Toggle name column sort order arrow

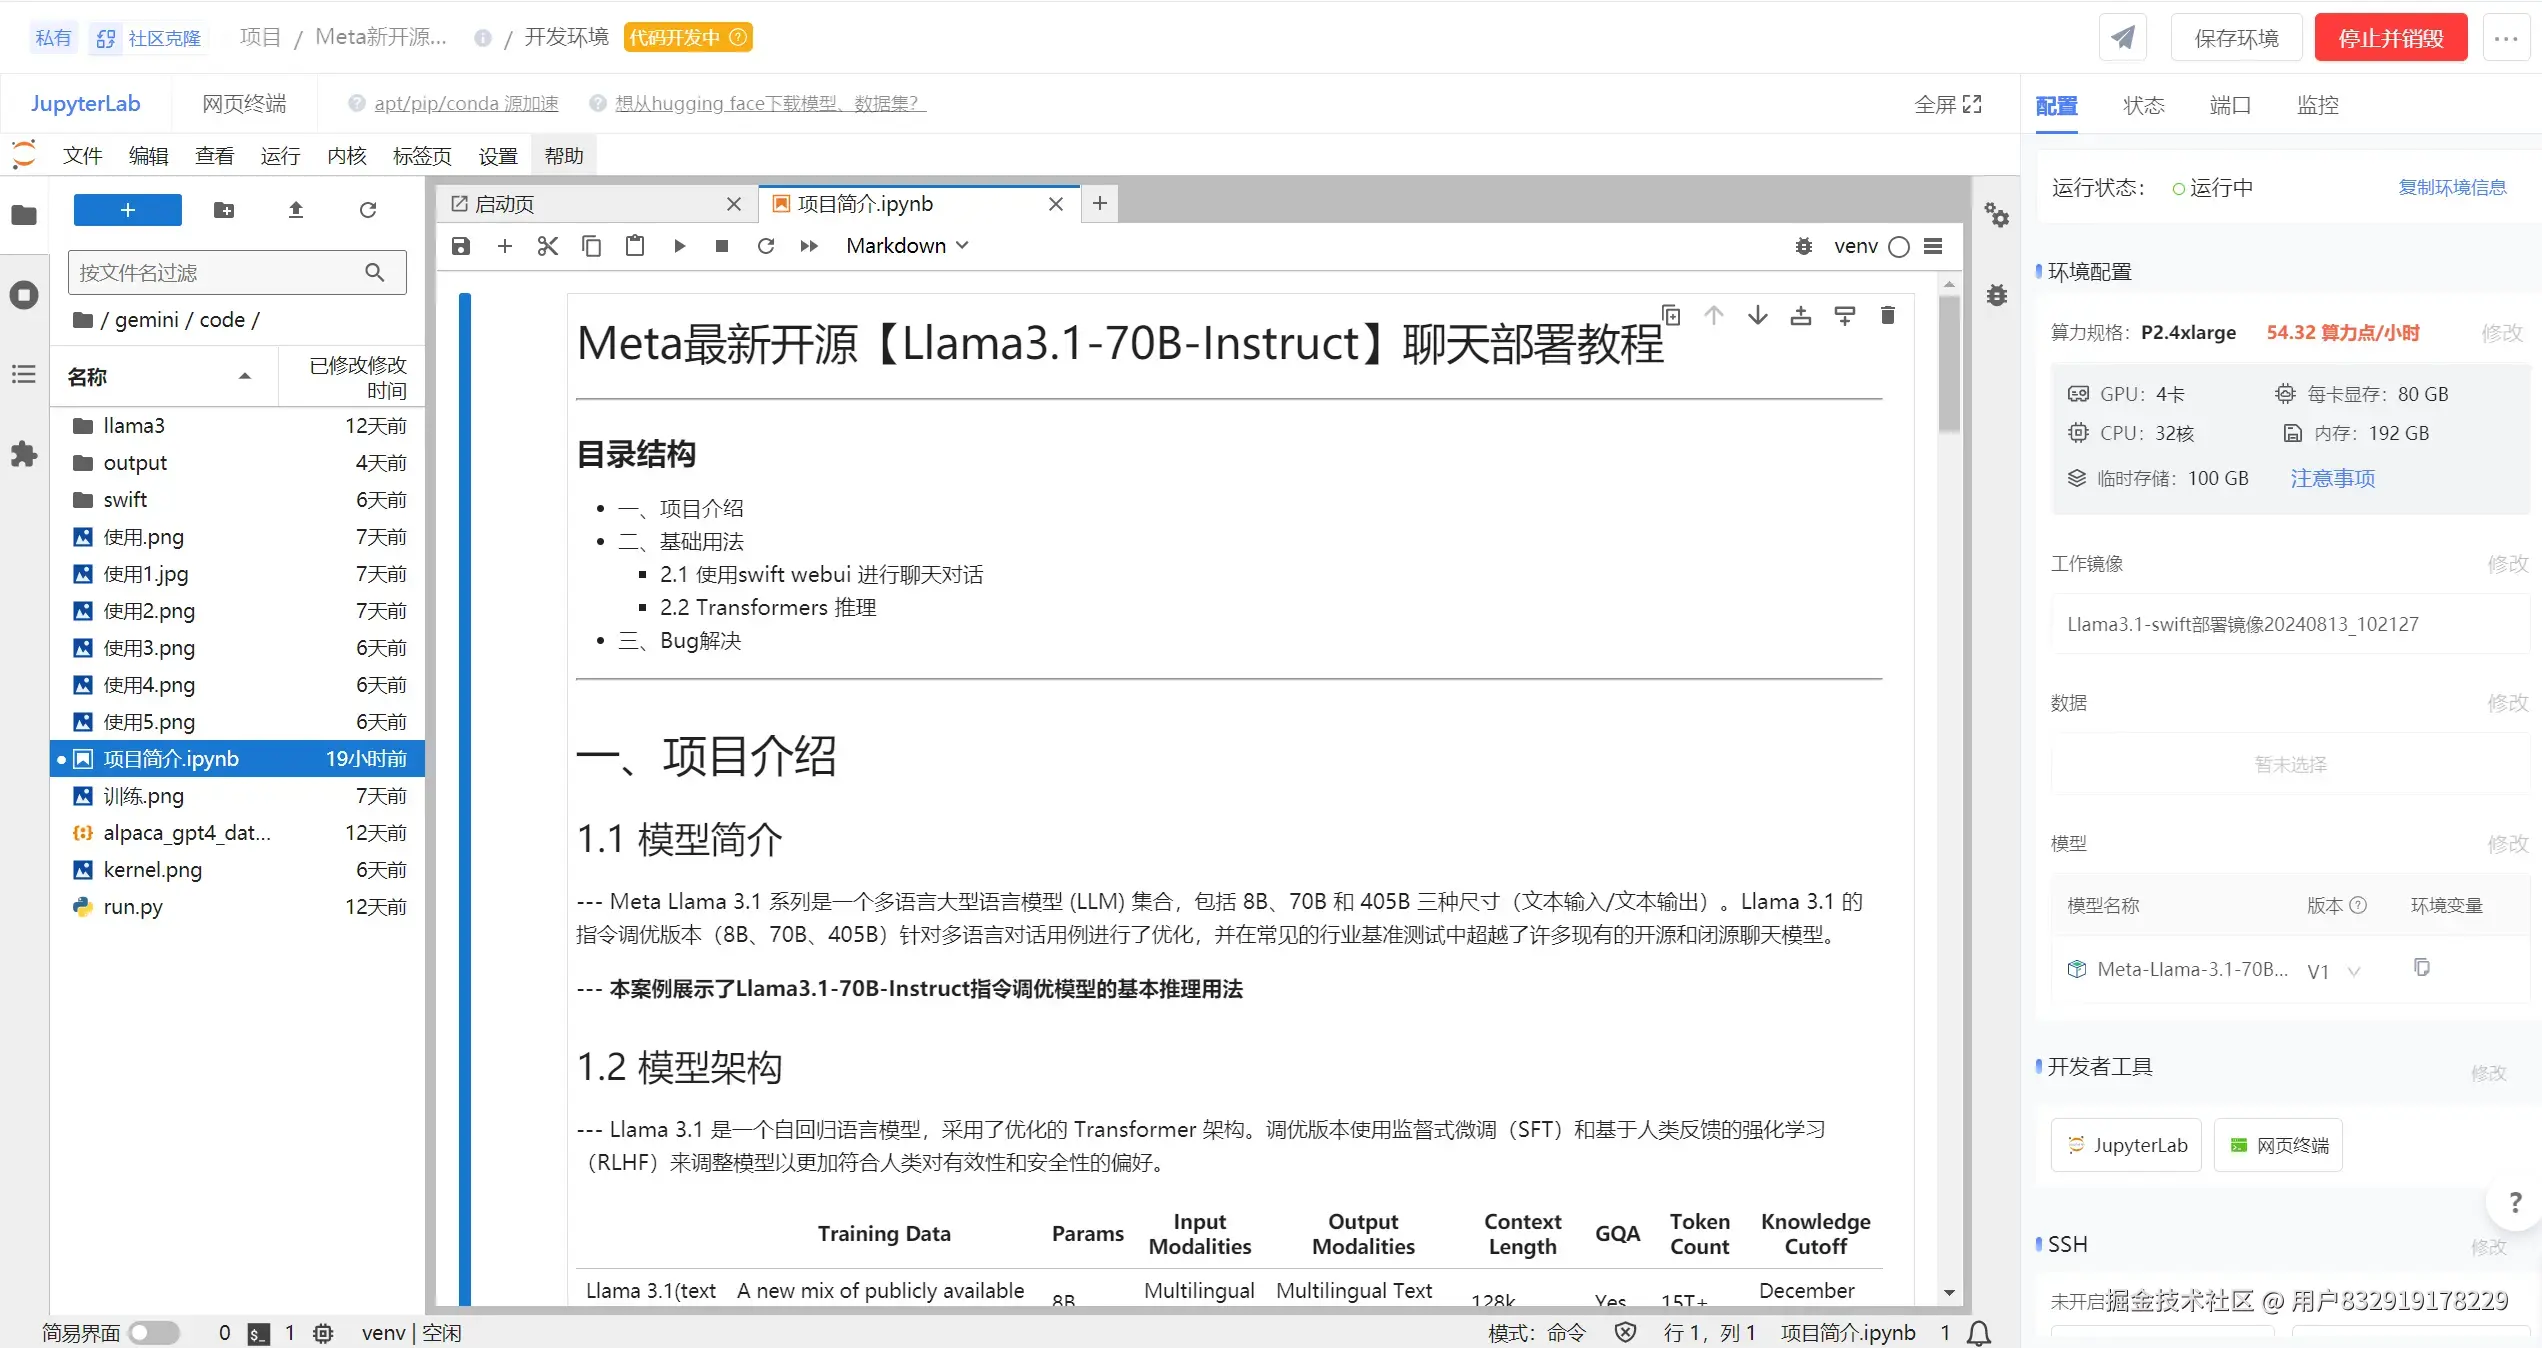point(244,376)
